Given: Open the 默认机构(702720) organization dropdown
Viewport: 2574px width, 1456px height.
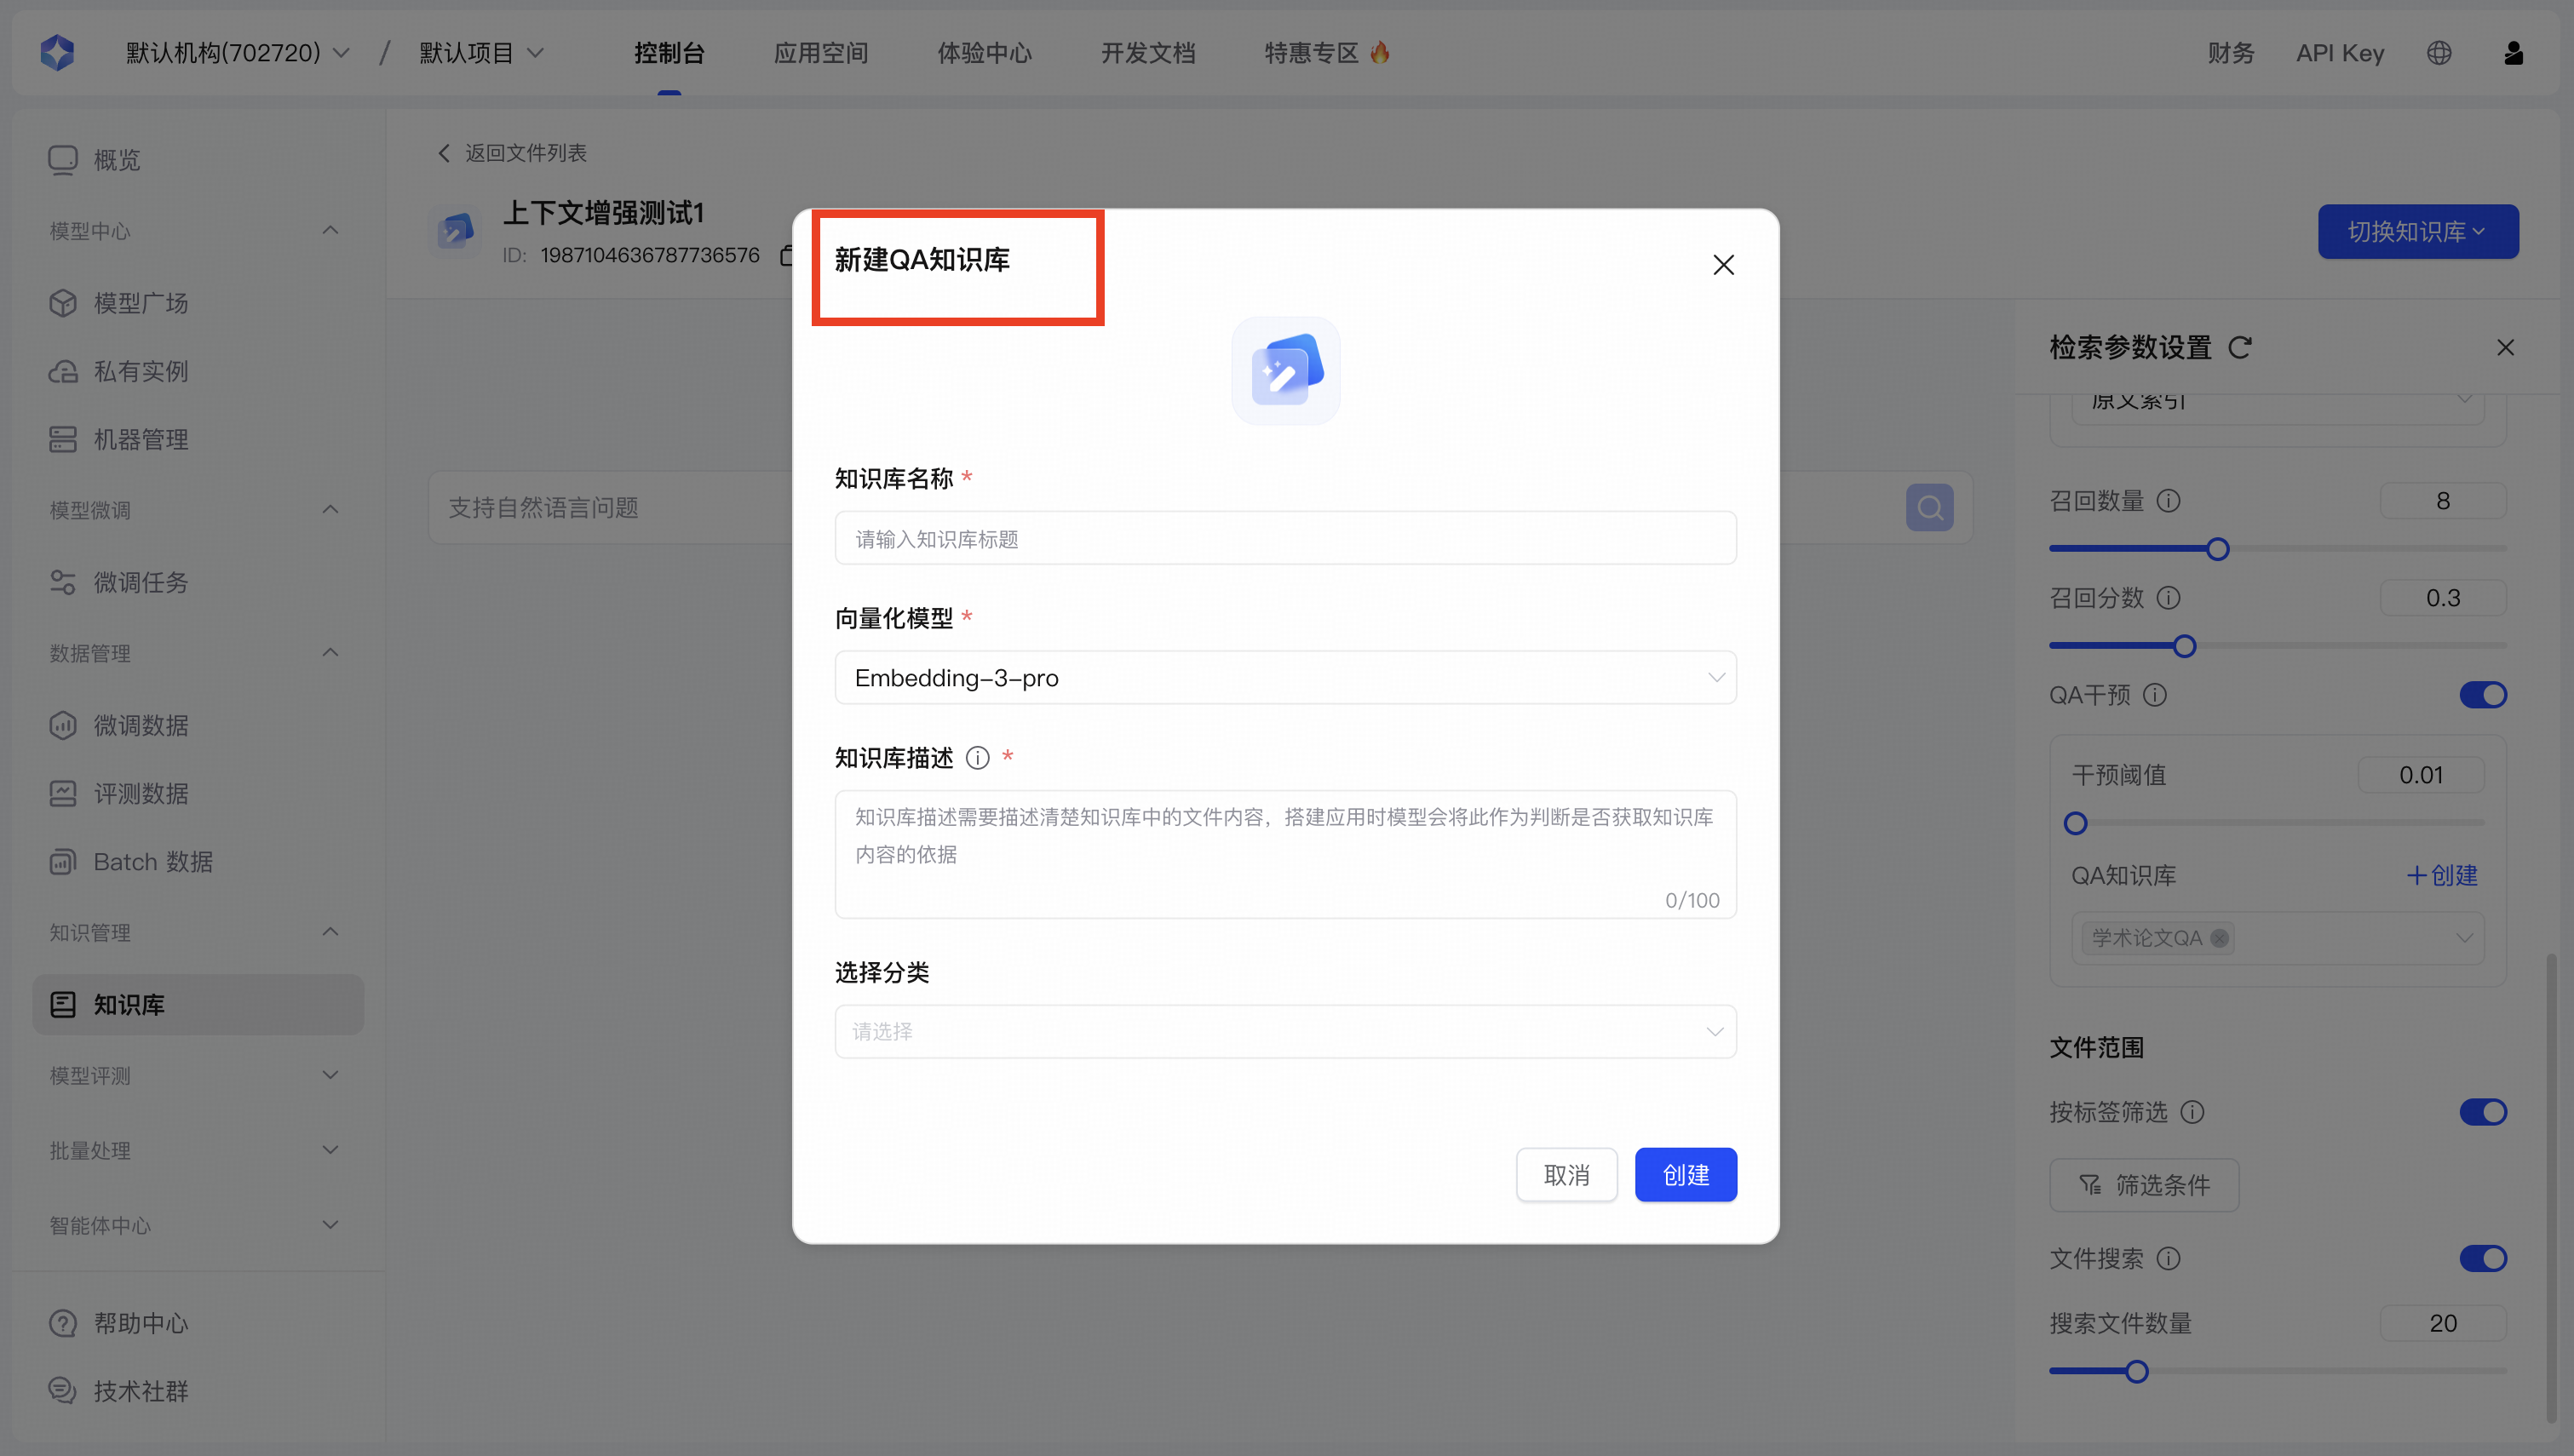Looking at the screenshot, I should [237, 53].
